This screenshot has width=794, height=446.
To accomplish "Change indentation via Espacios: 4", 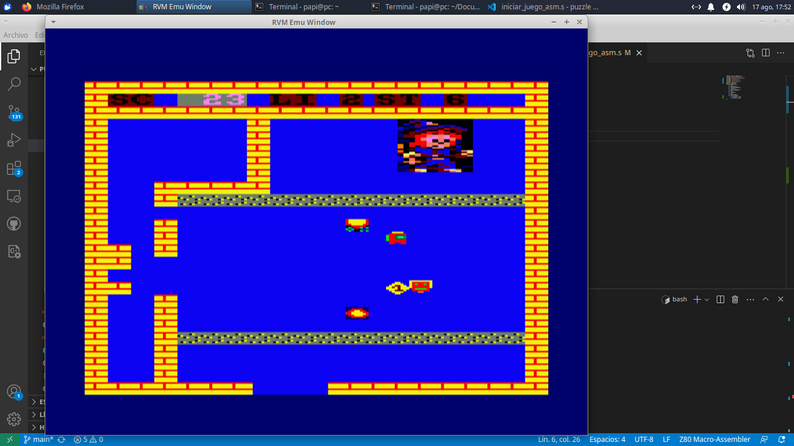I will tap(607, 439).
